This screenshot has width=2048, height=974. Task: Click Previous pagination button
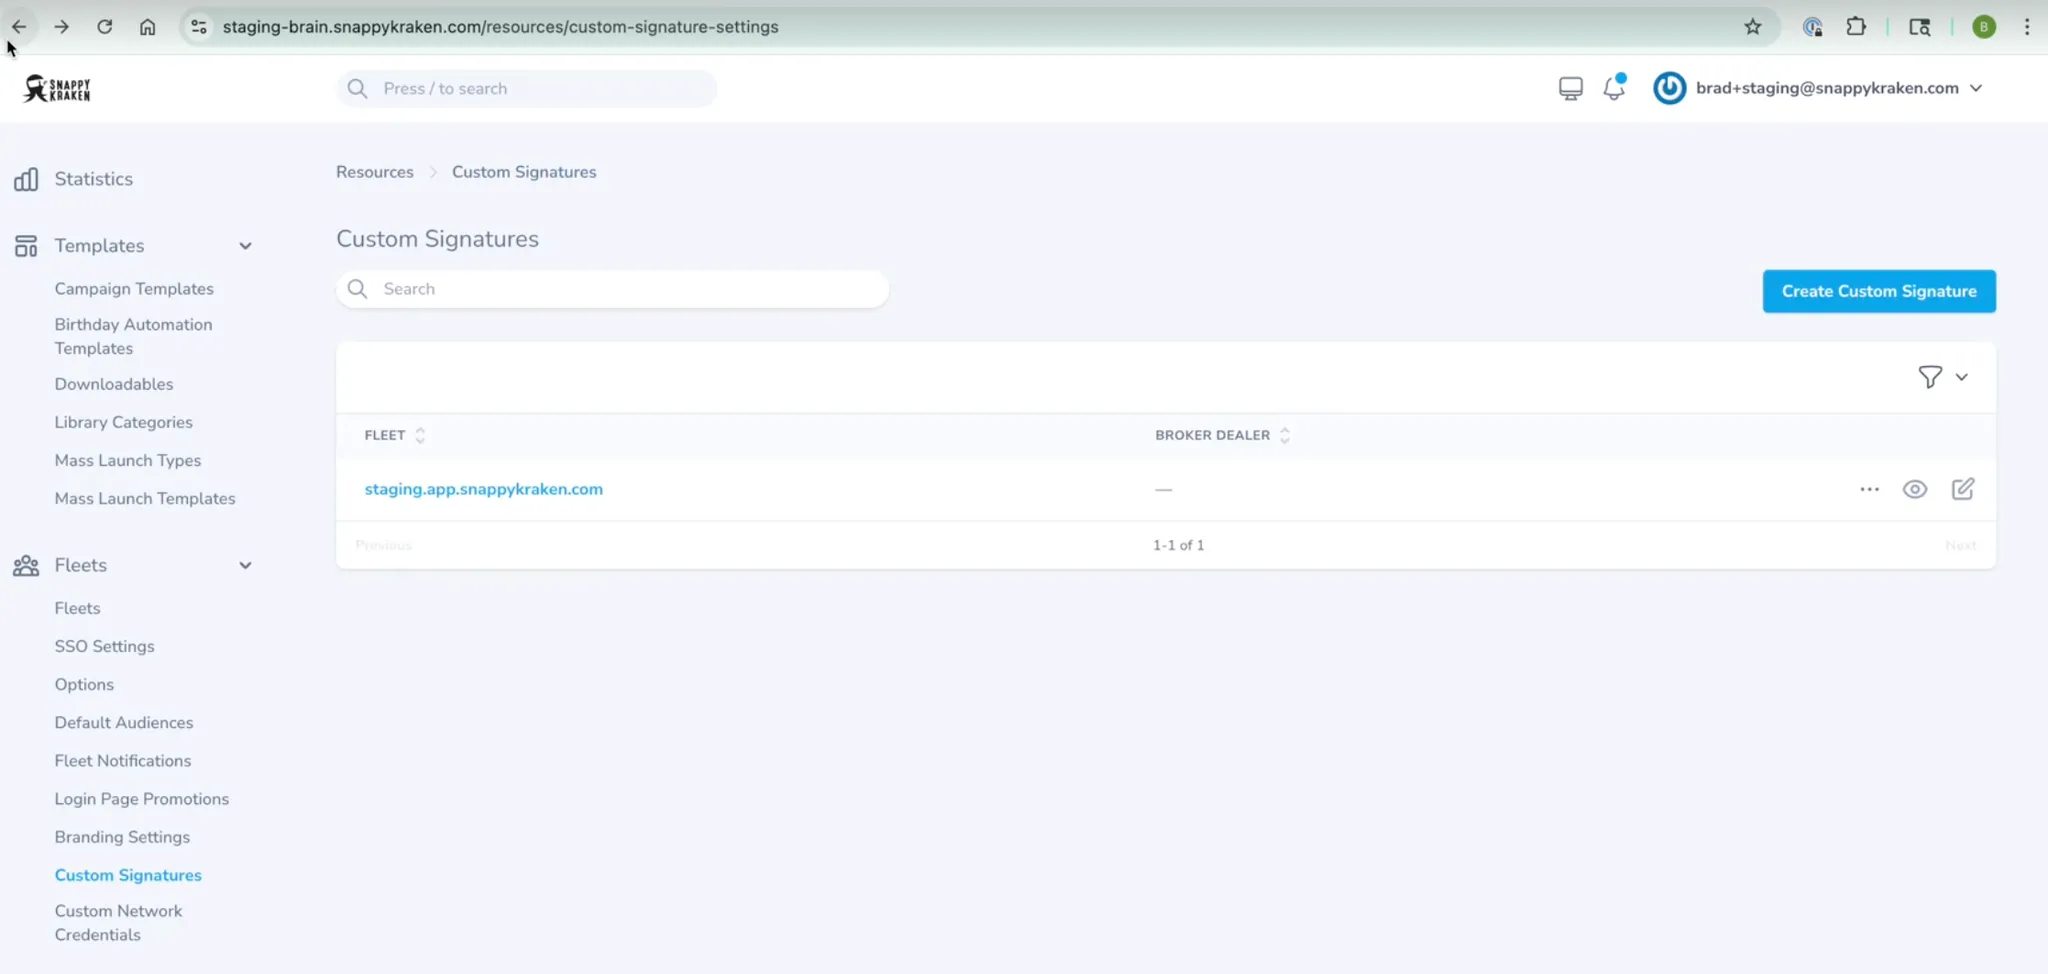[x=383, y=545]
